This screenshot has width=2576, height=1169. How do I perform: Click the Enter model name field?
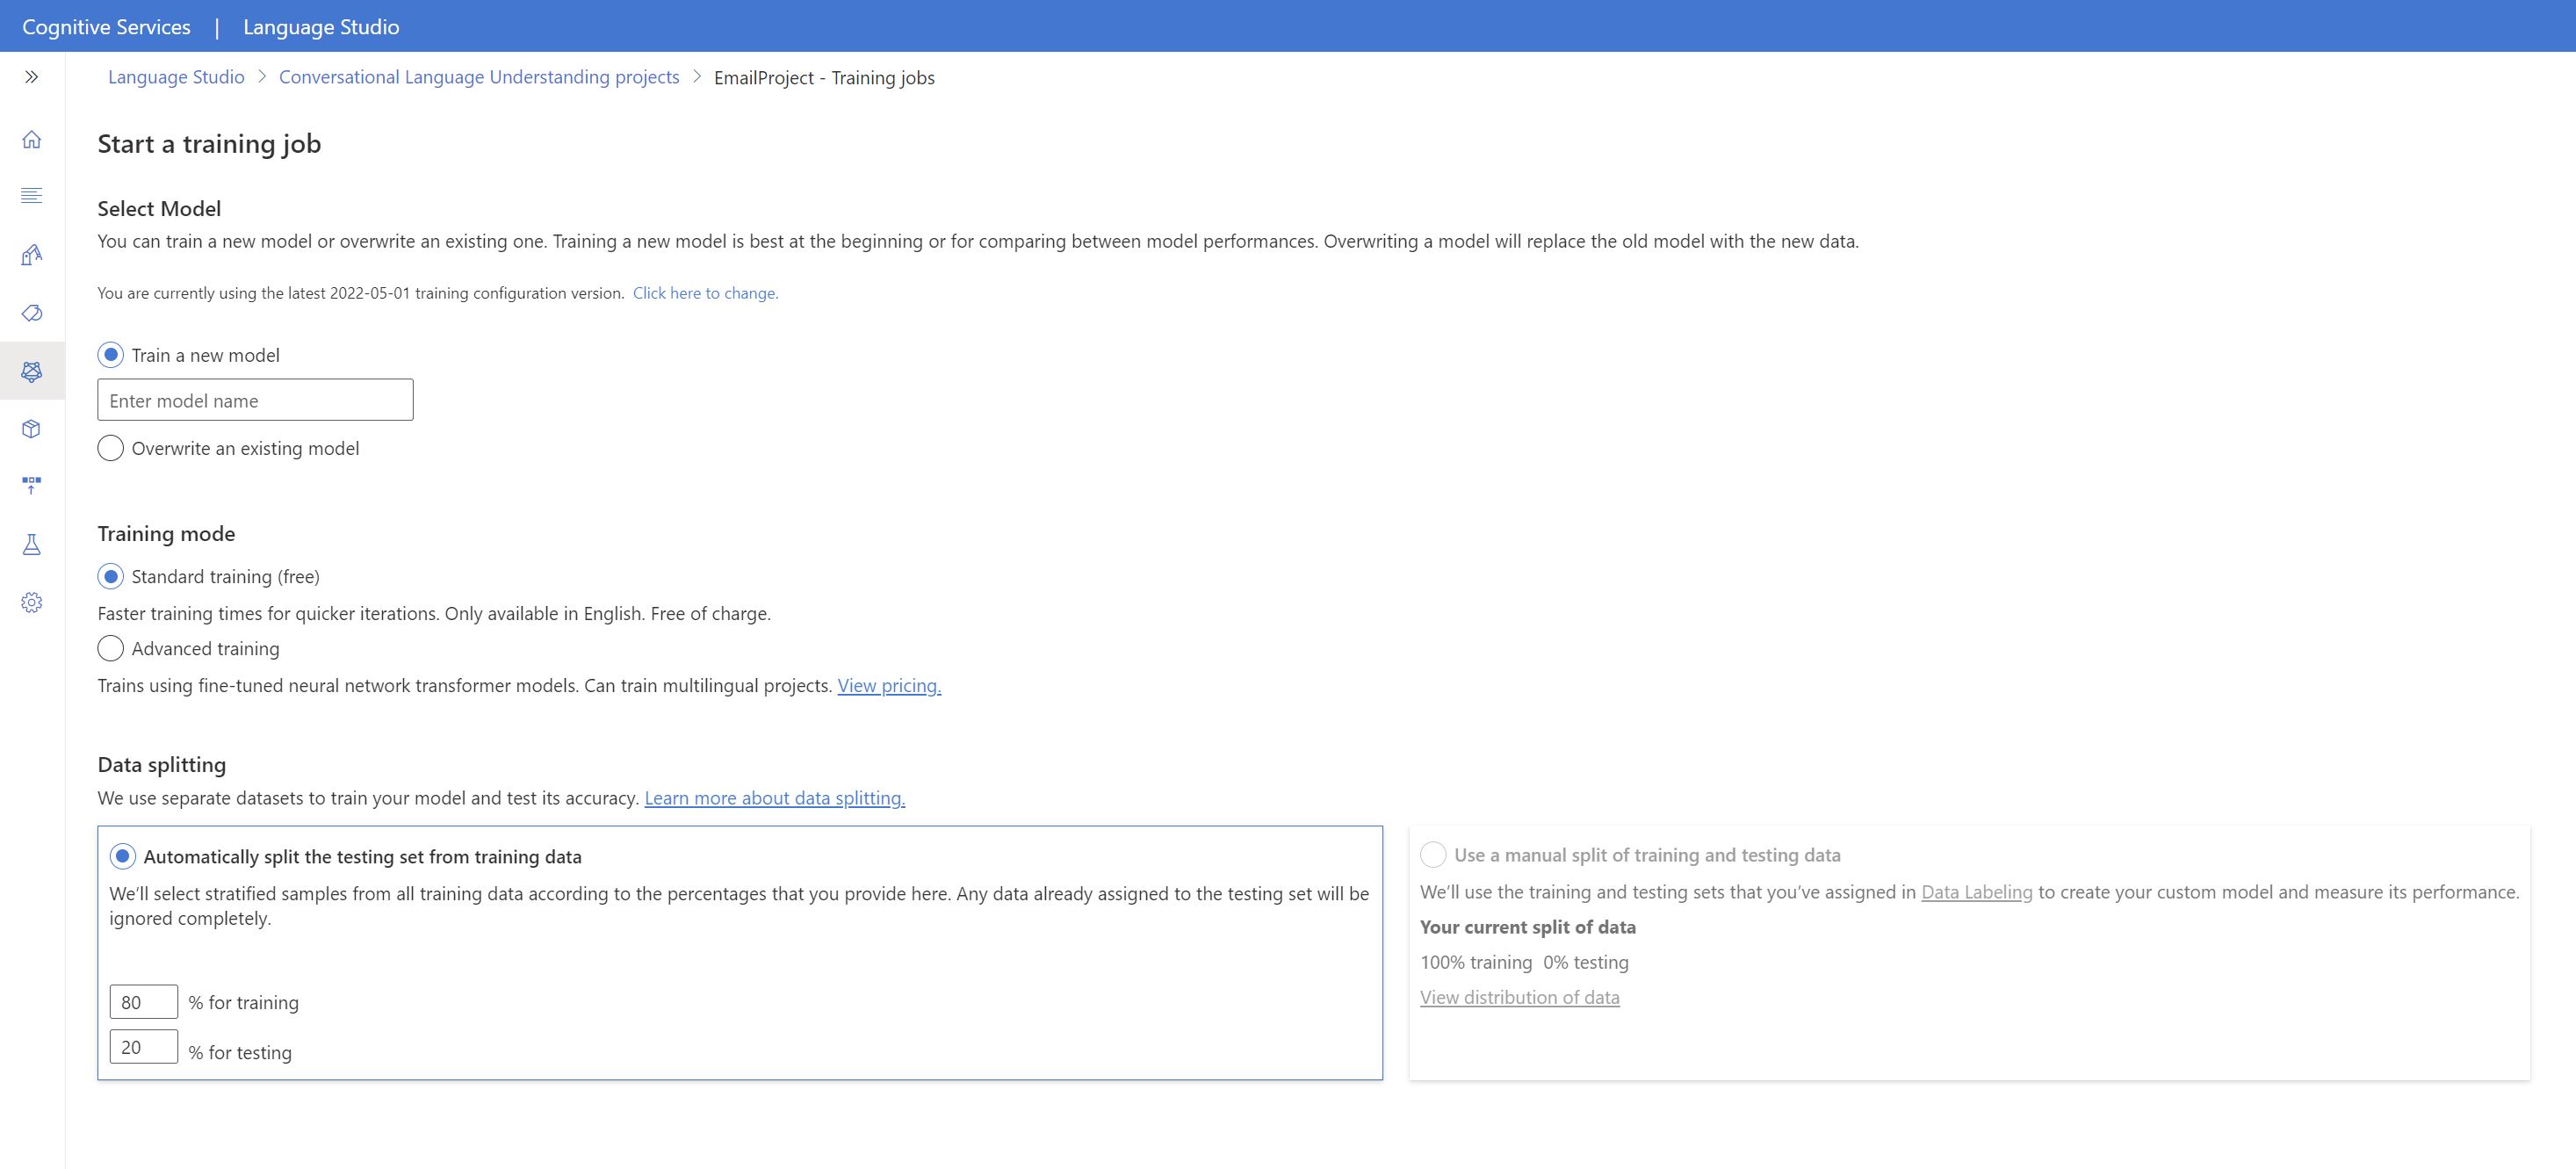click(255, 400)
